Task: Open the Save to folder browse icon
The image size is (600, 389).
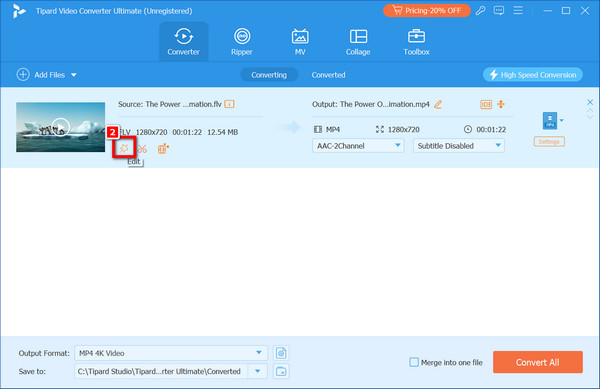Action: (281, 371)
